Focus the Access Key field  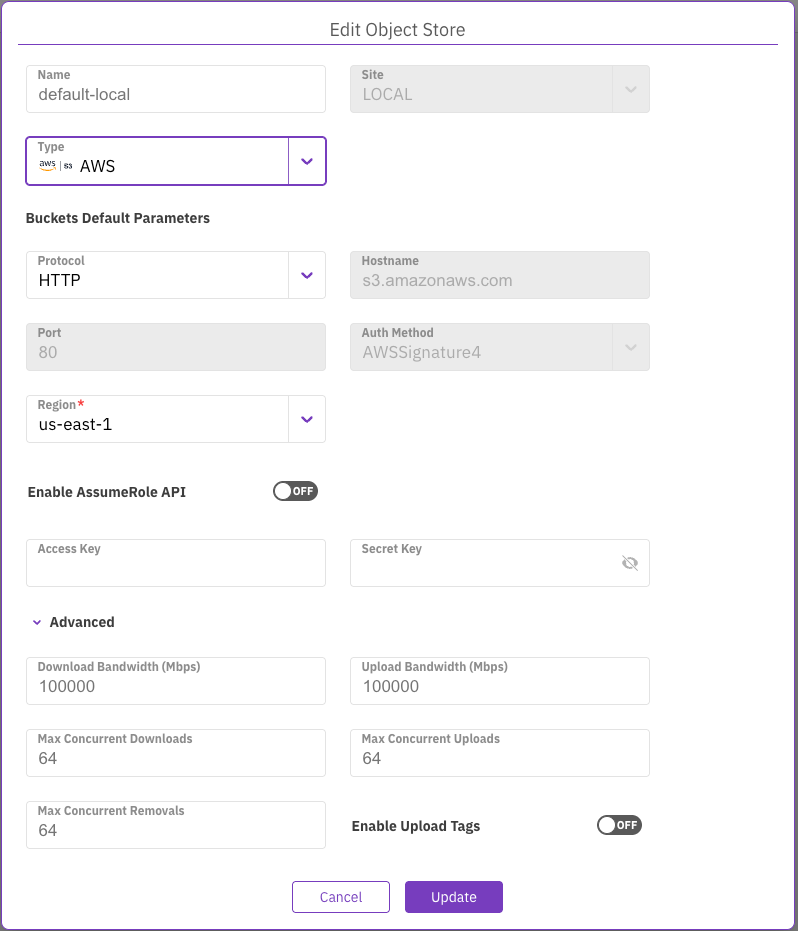[x=175, y=570]
